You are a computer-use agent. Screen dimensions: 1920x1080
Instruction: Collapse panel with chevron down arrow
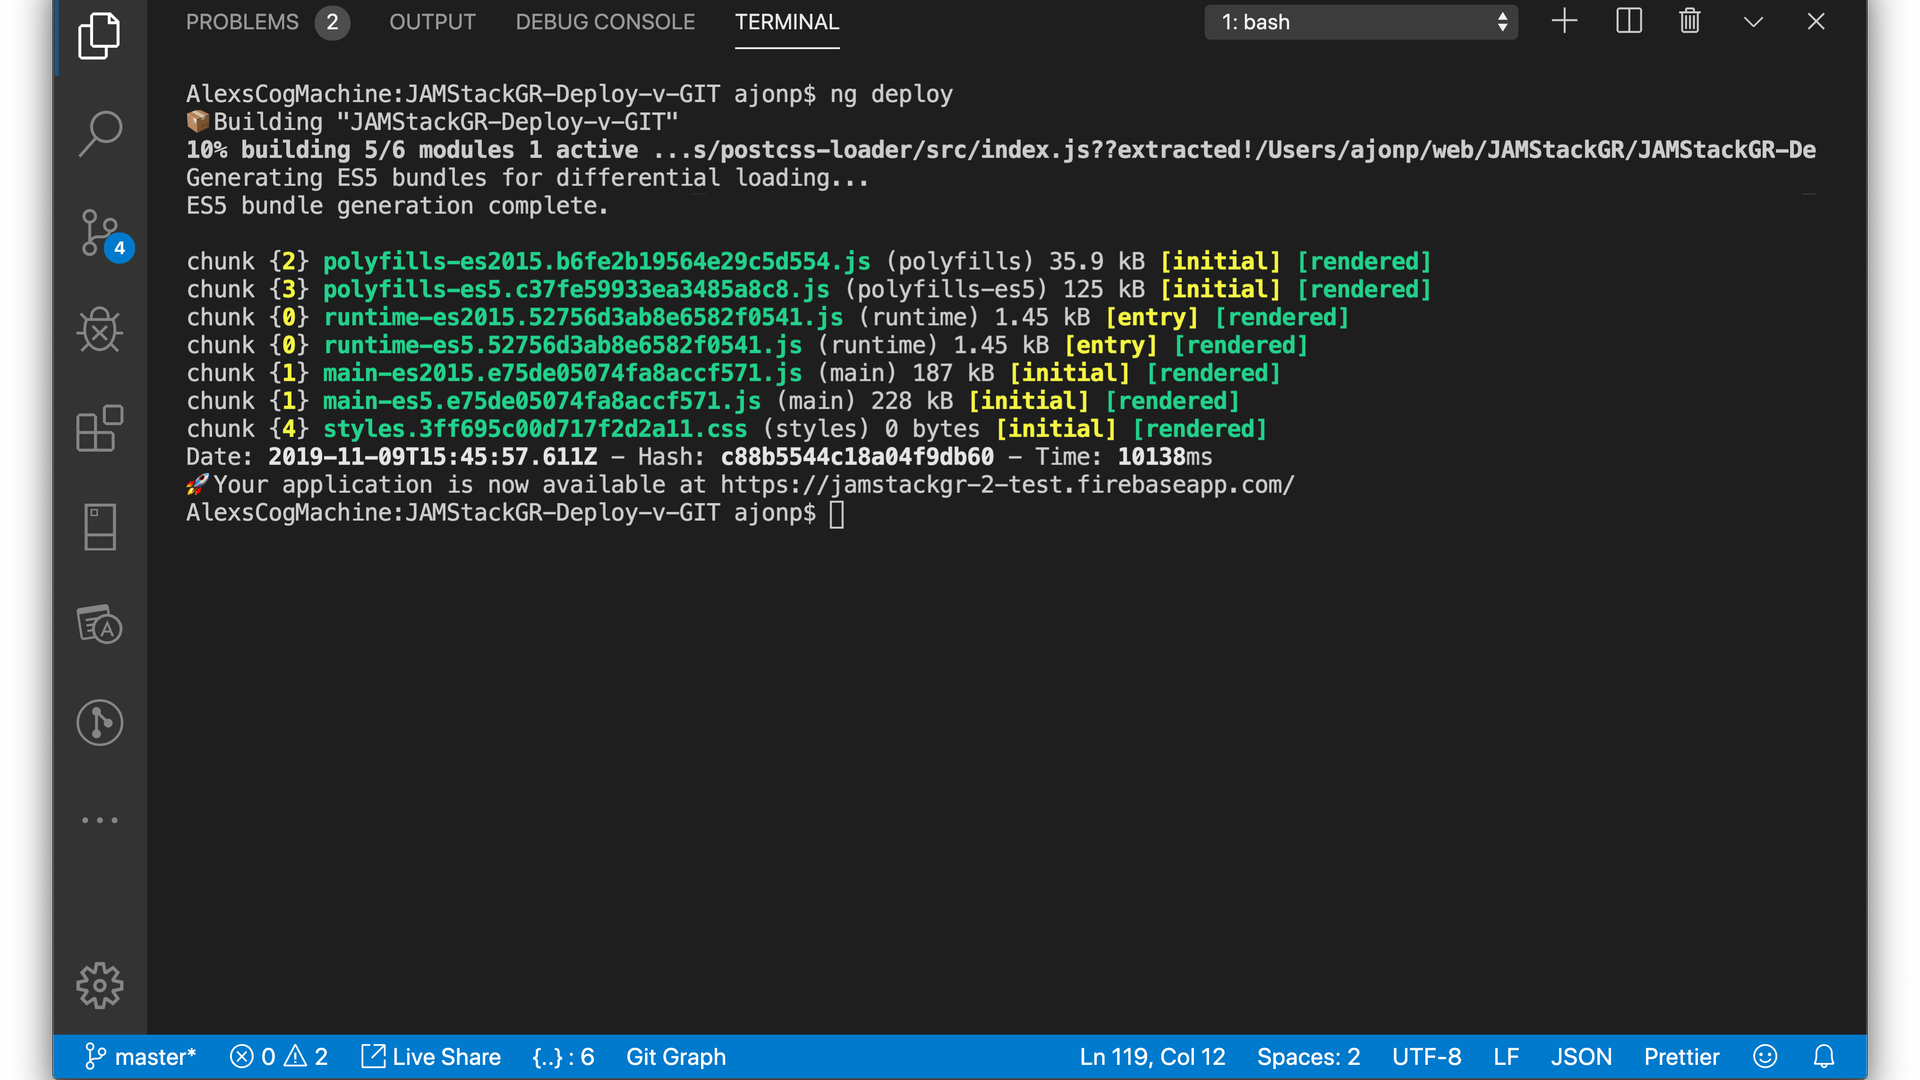[x=1753, y=22]
